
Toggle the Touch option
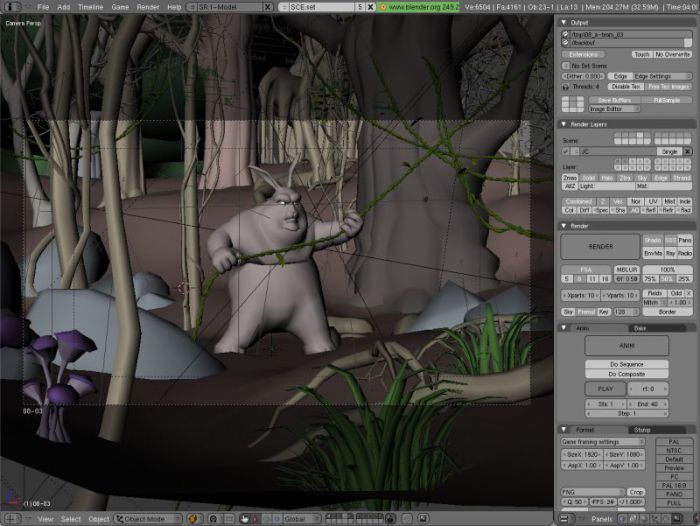coord(642,54)
